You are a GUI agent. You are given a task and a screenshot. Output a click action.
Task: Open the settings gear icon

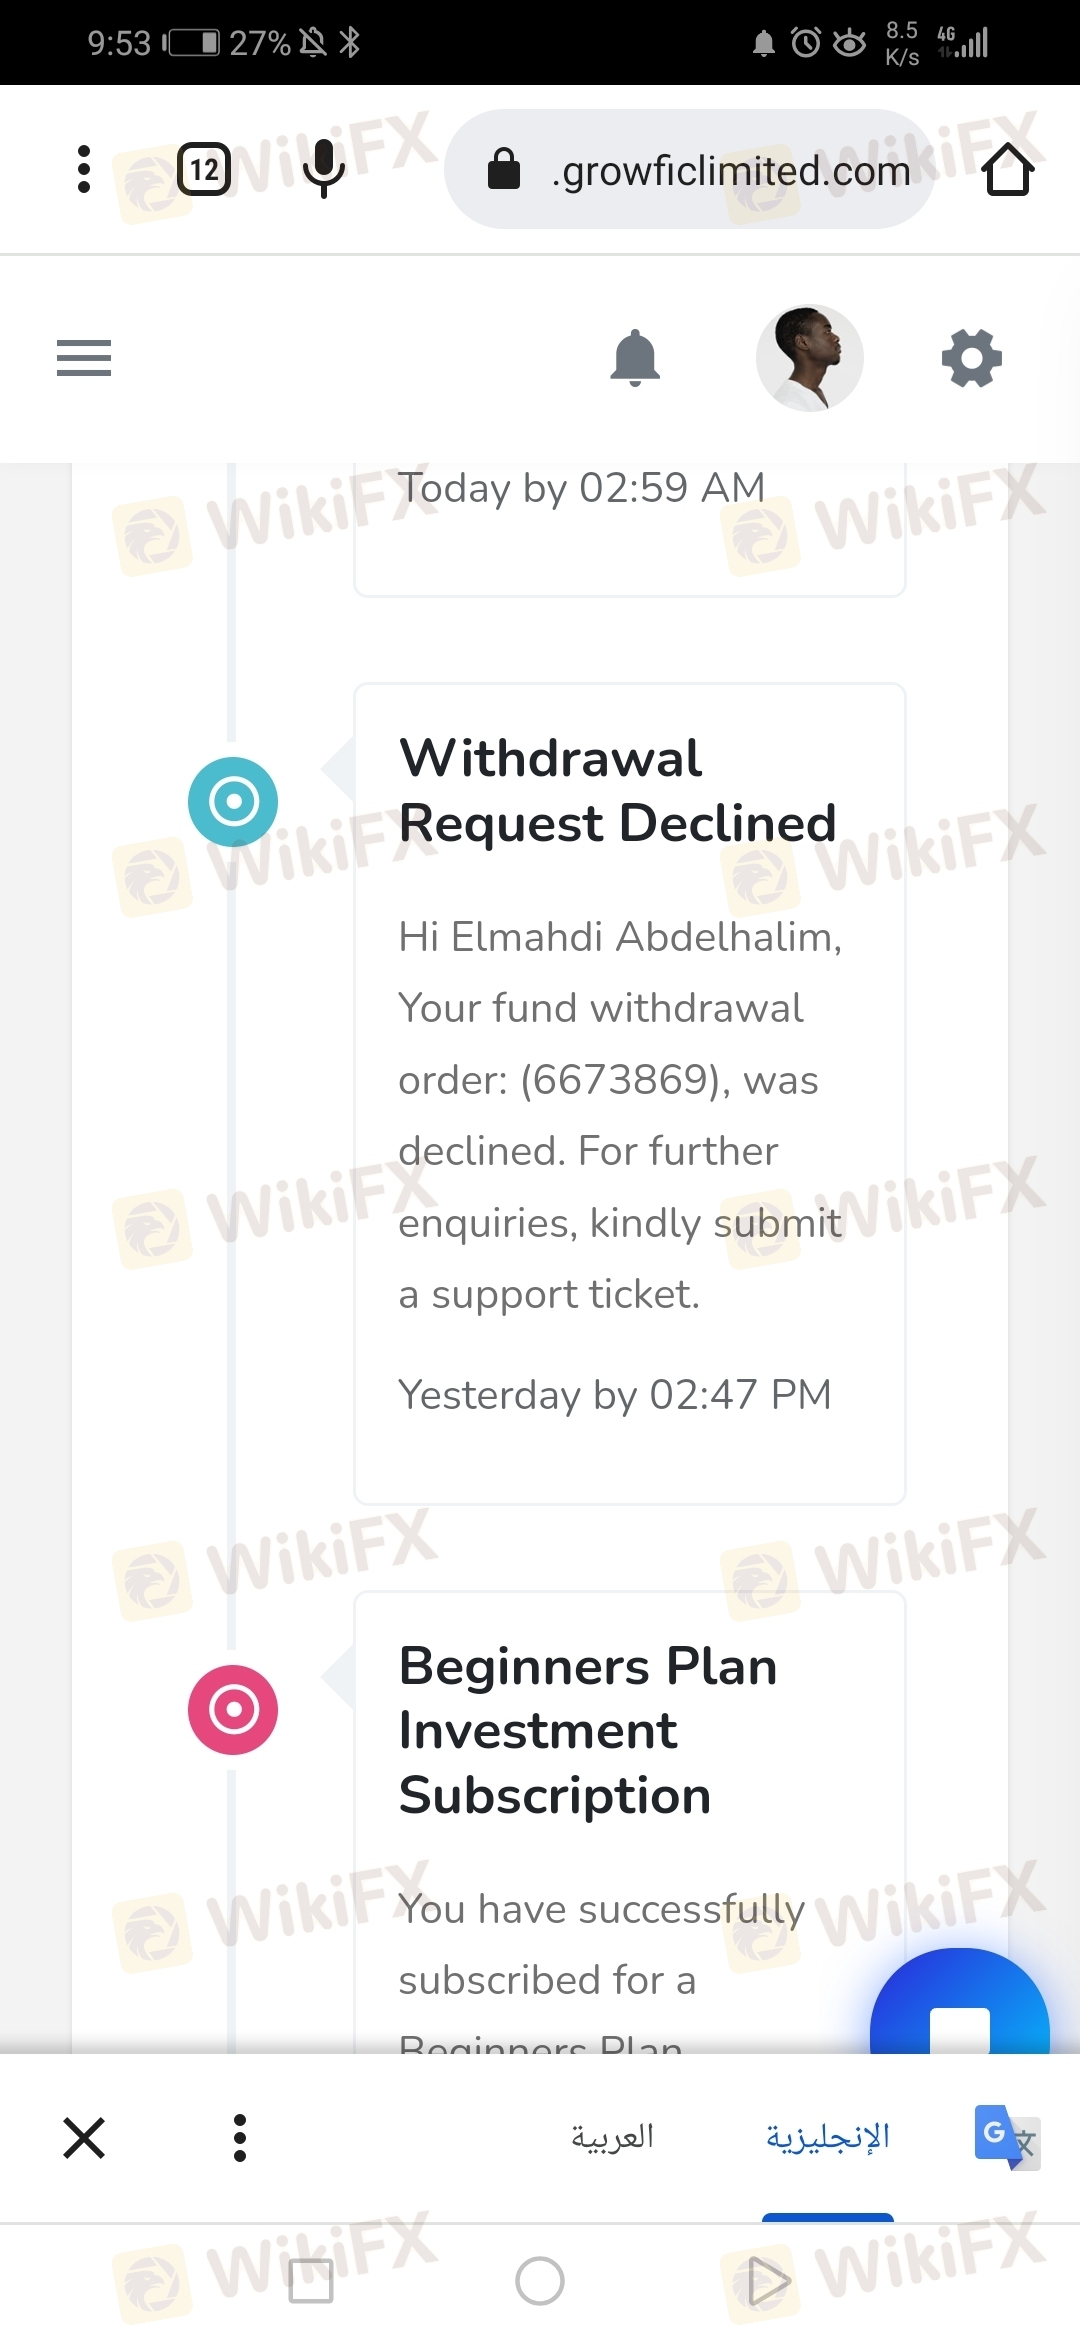coord(971,358)
